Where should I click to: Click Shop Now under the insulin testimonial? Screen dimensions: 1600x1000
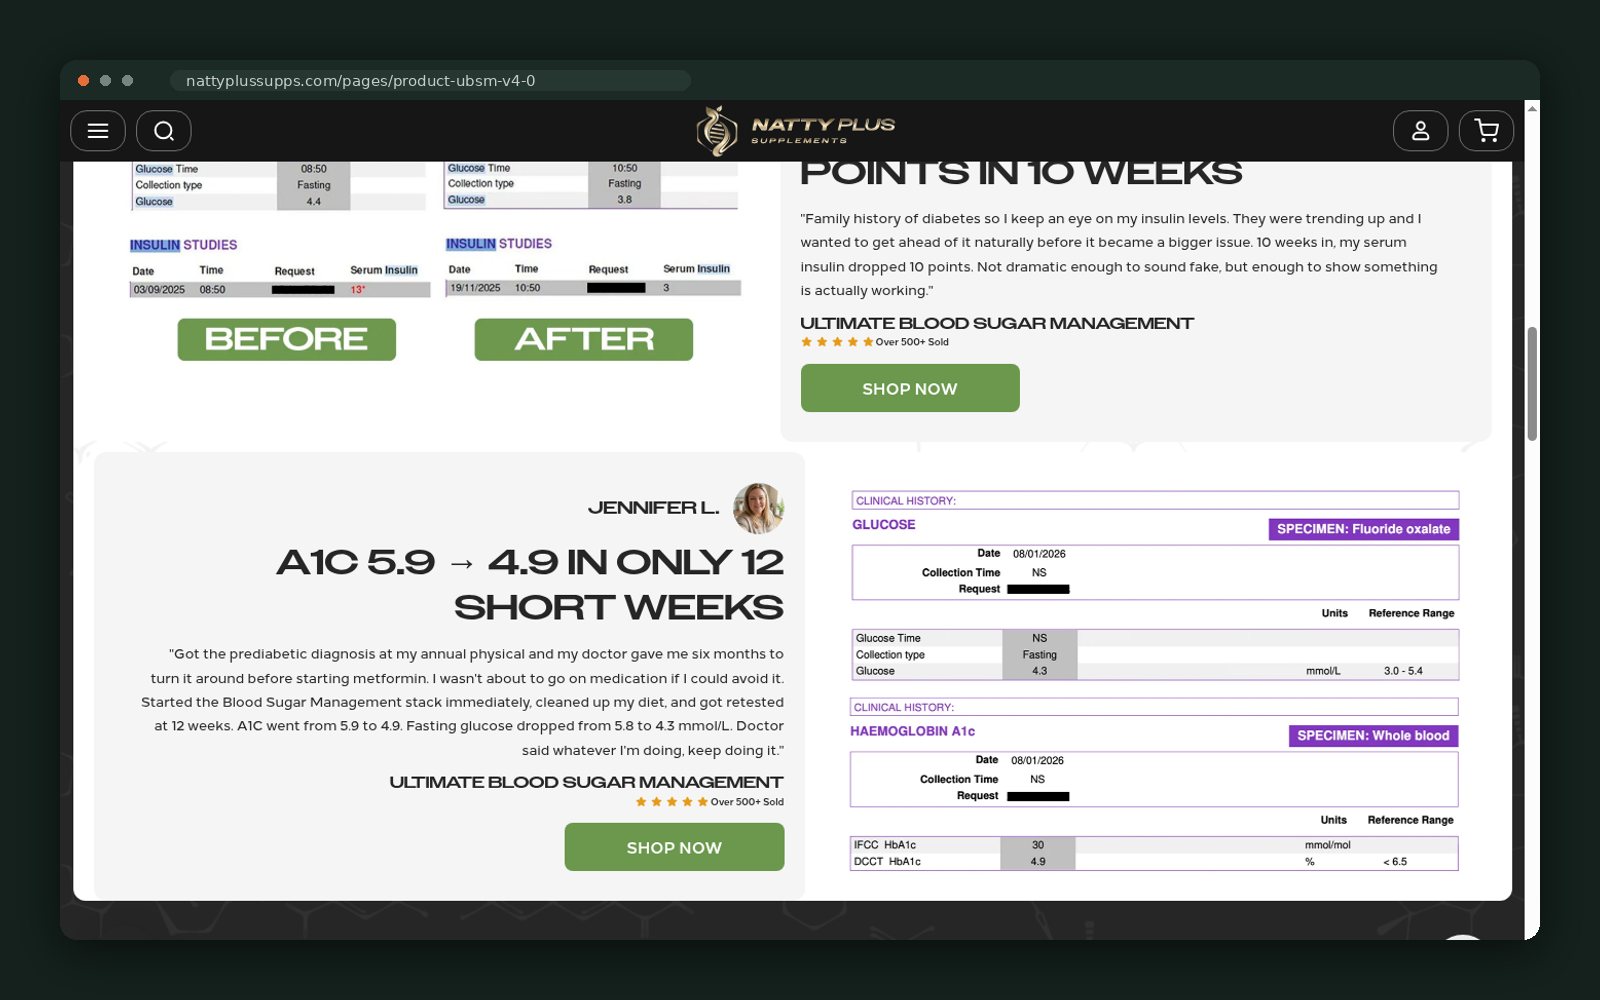tap(910, 388)
